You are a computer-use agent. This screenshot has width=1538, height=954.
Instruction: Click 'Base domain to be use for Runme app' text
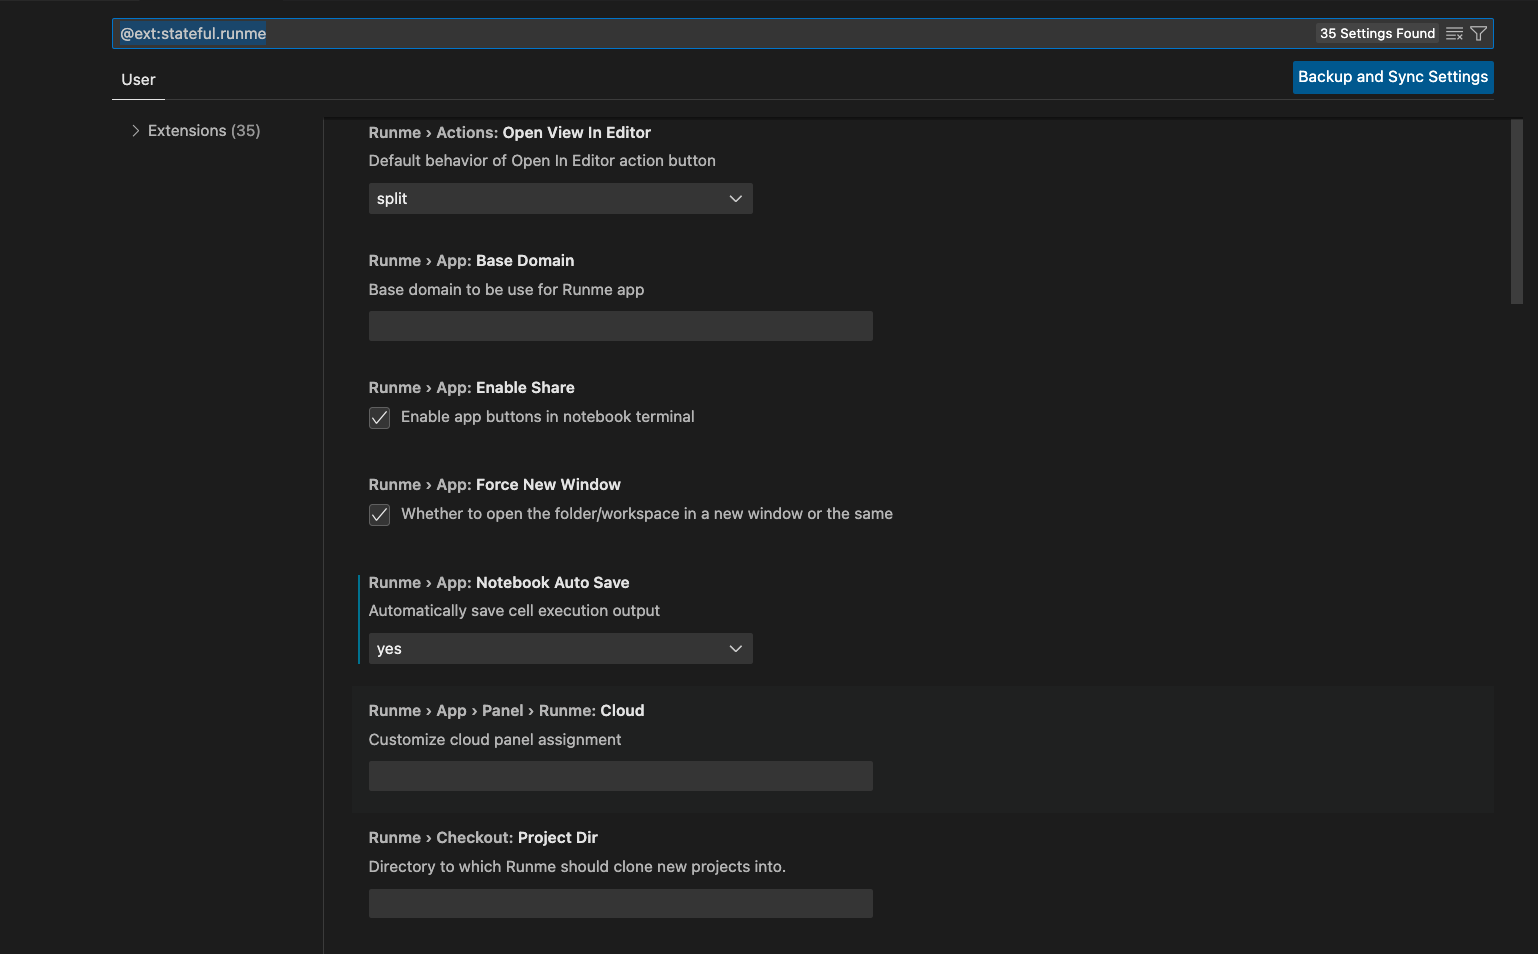click(x=506, y=290)
